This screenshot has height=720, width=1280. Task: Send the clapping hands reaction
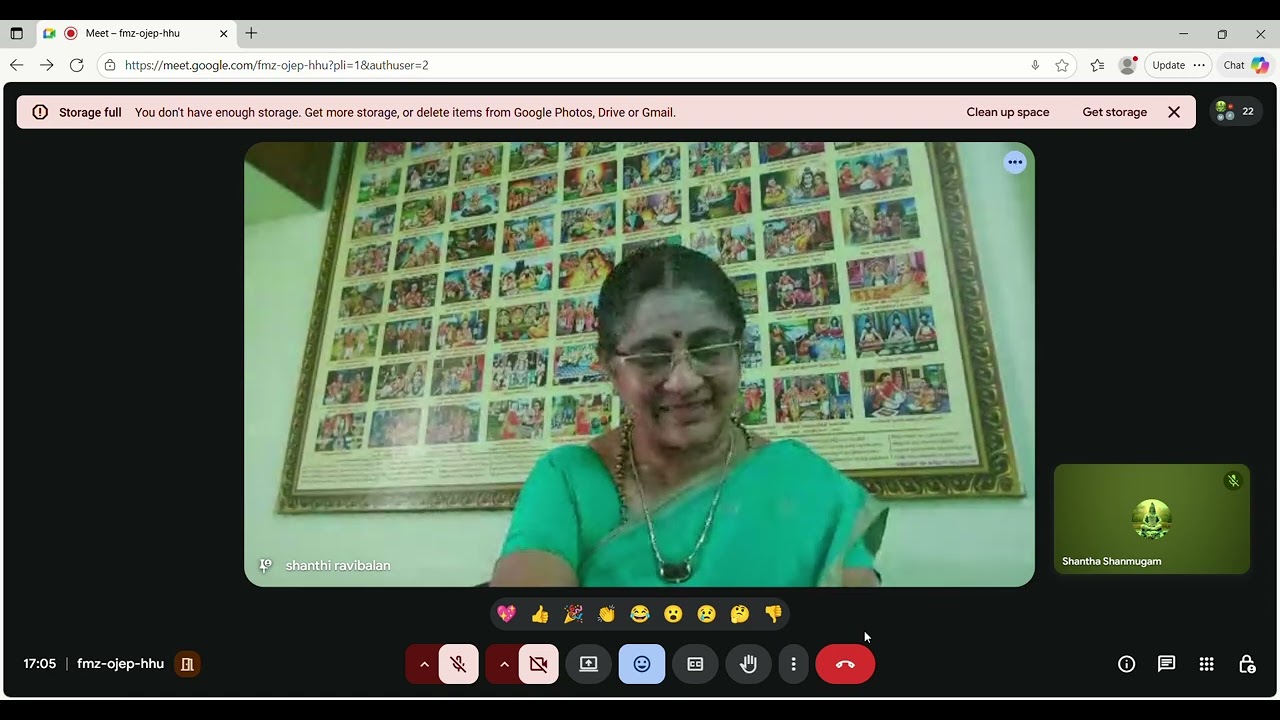(x=607, y=614)
